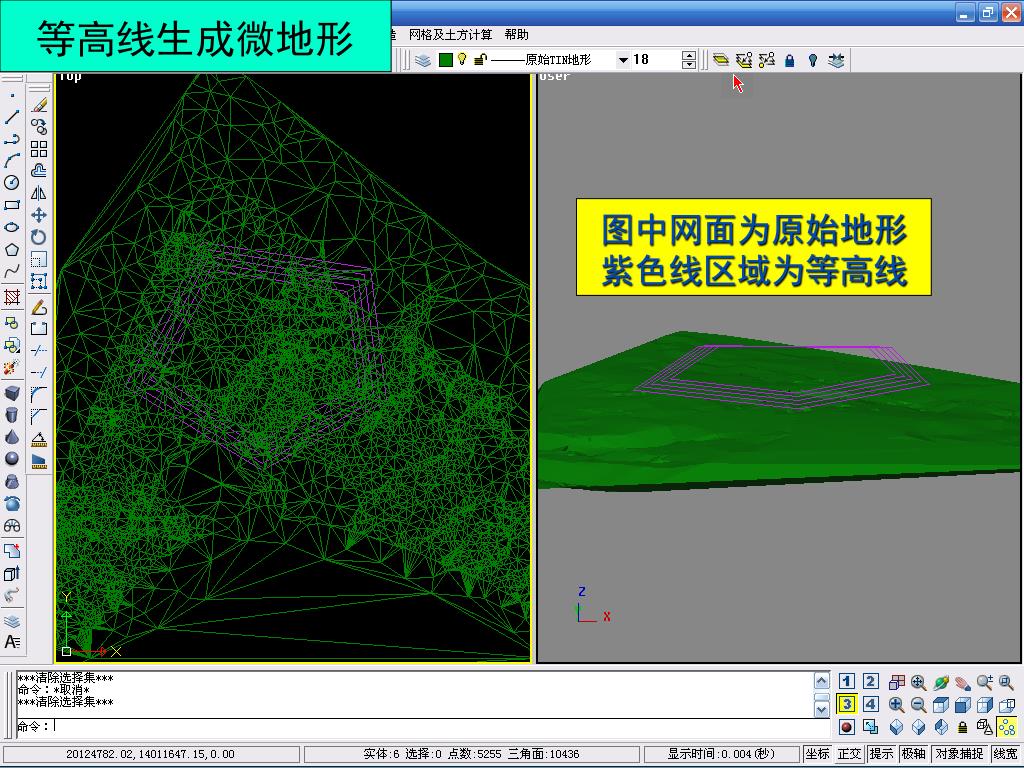The width and height of the screenshot is (1024, 768).
Task: Open 网格及土方计算 menu
Action: click(450, 35)
